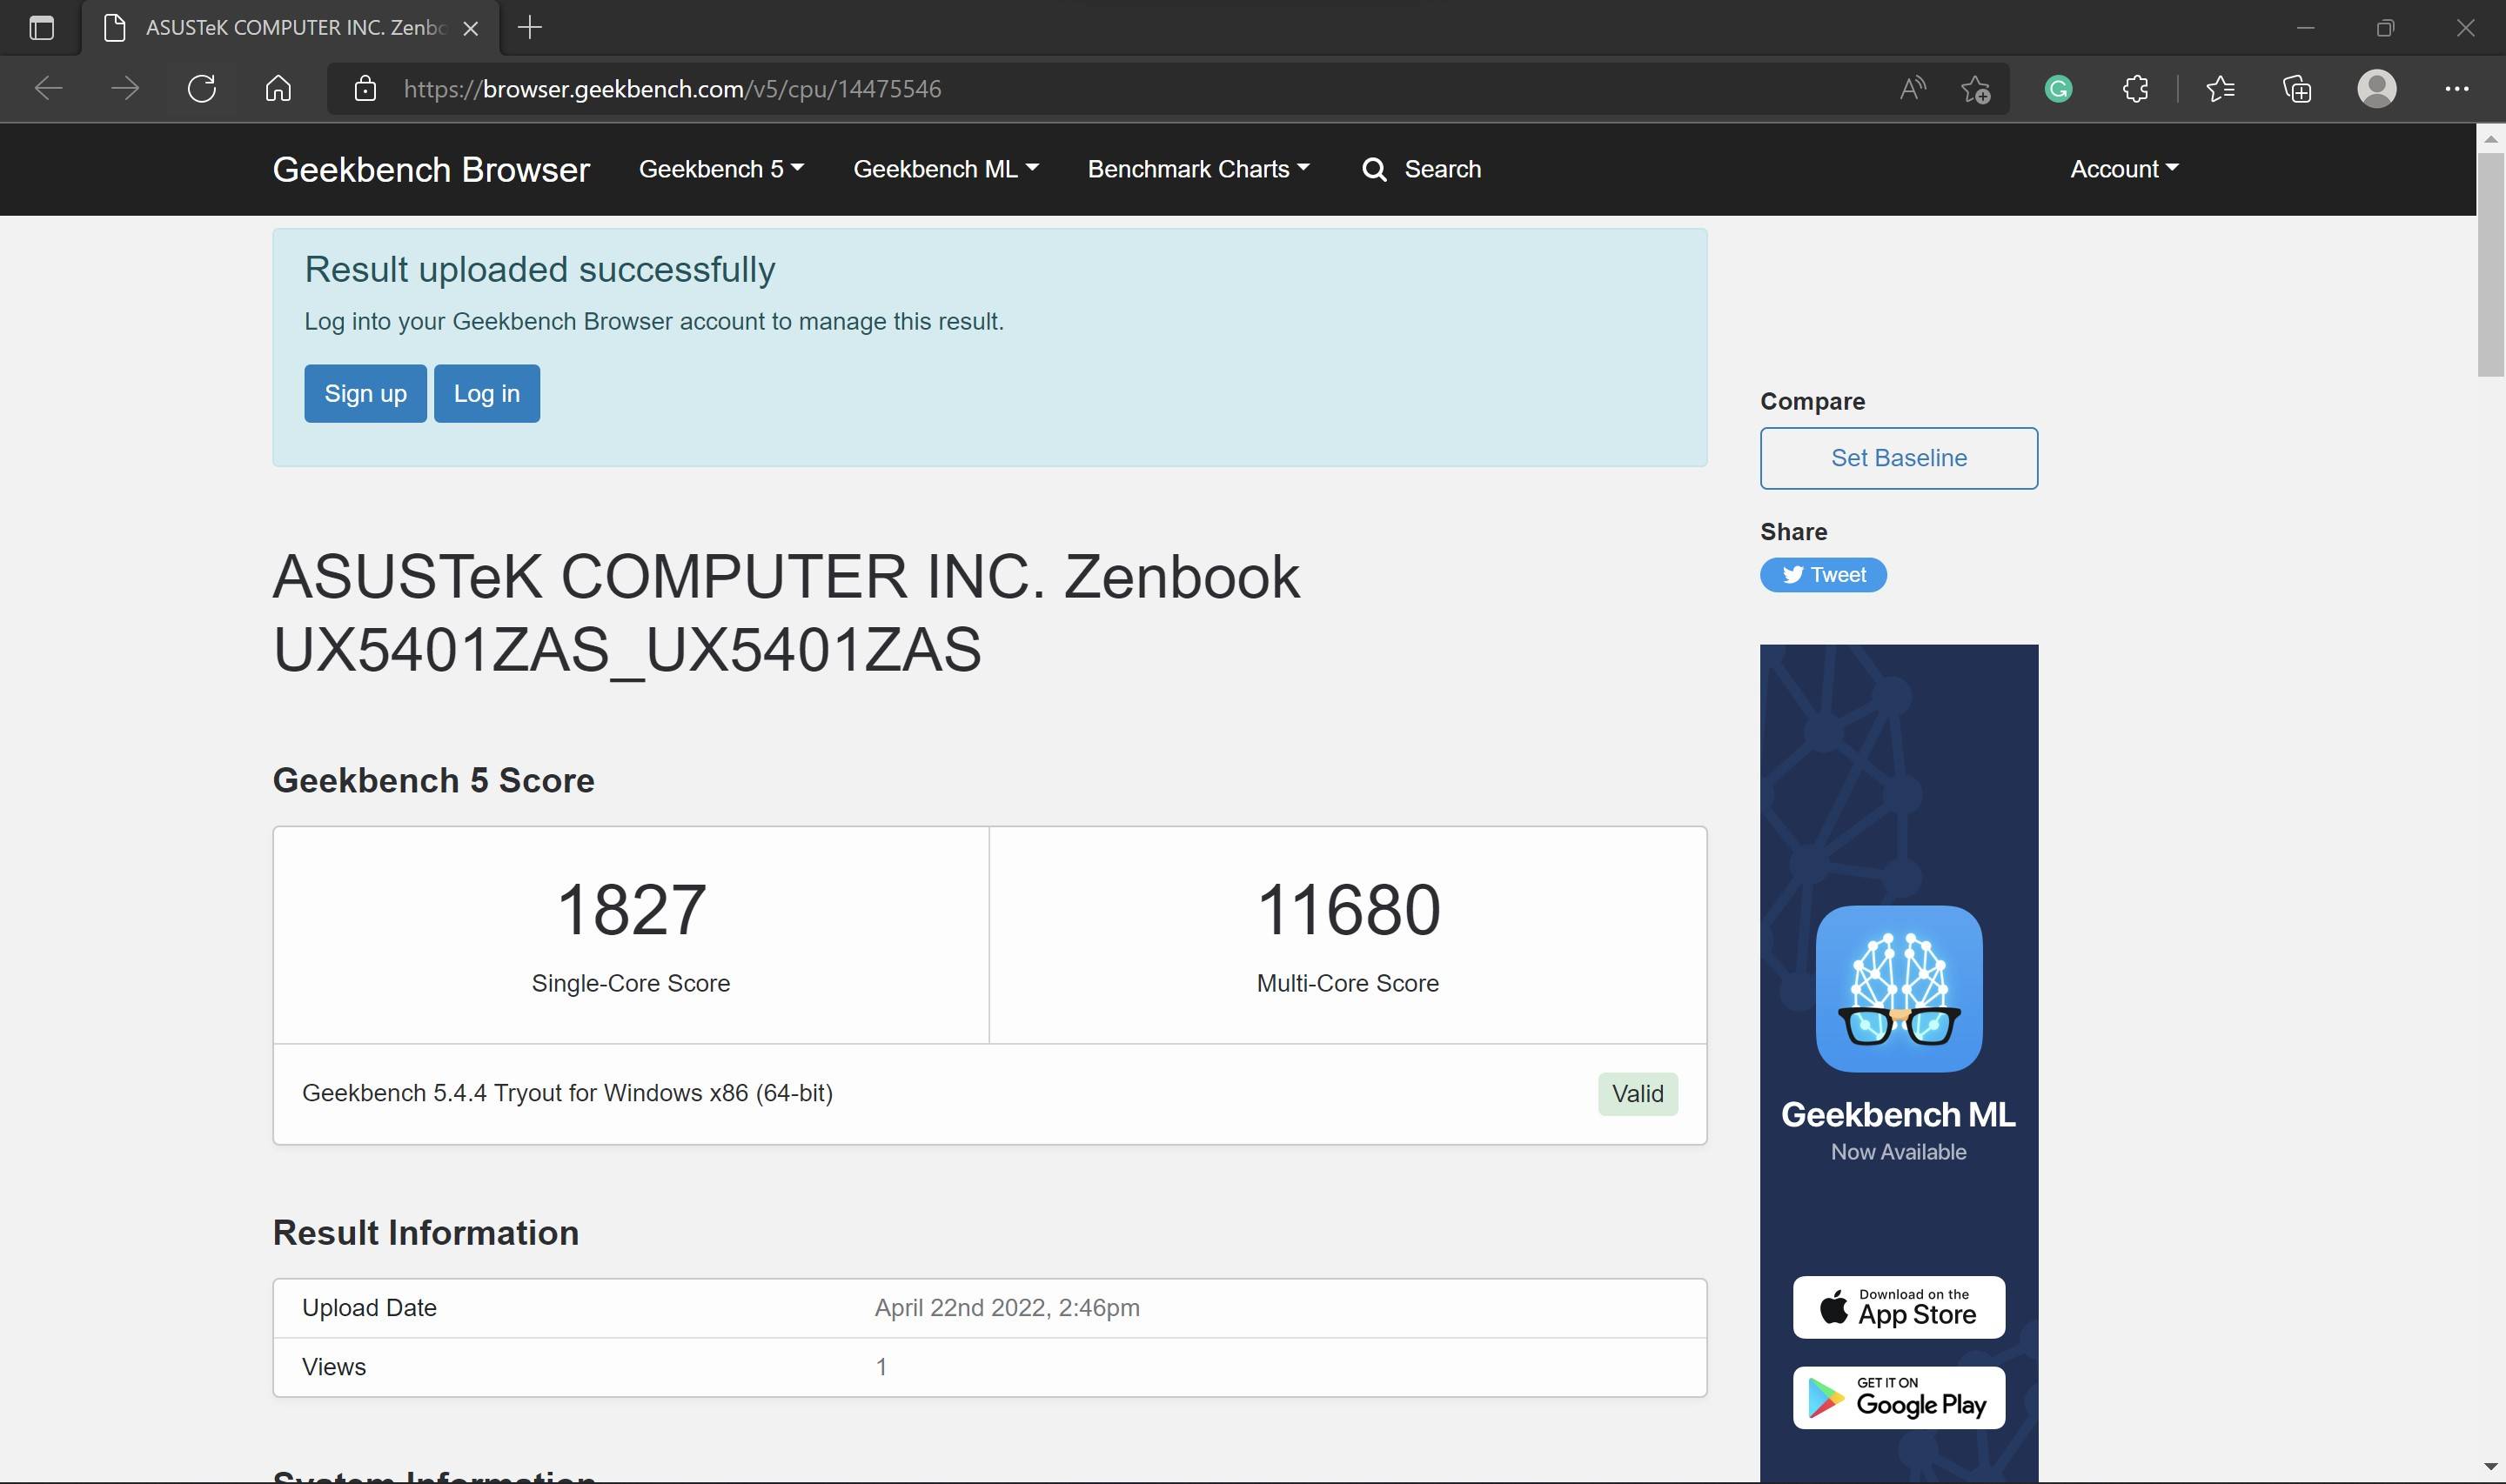Go to the browser home page
2506x1484 pixels.
click(x=279, y=89)
